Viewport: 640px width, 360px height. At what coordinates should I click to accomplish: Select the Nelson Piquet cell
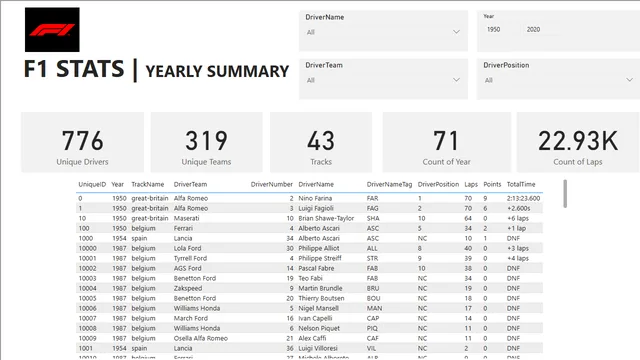[x=319, y=328]
